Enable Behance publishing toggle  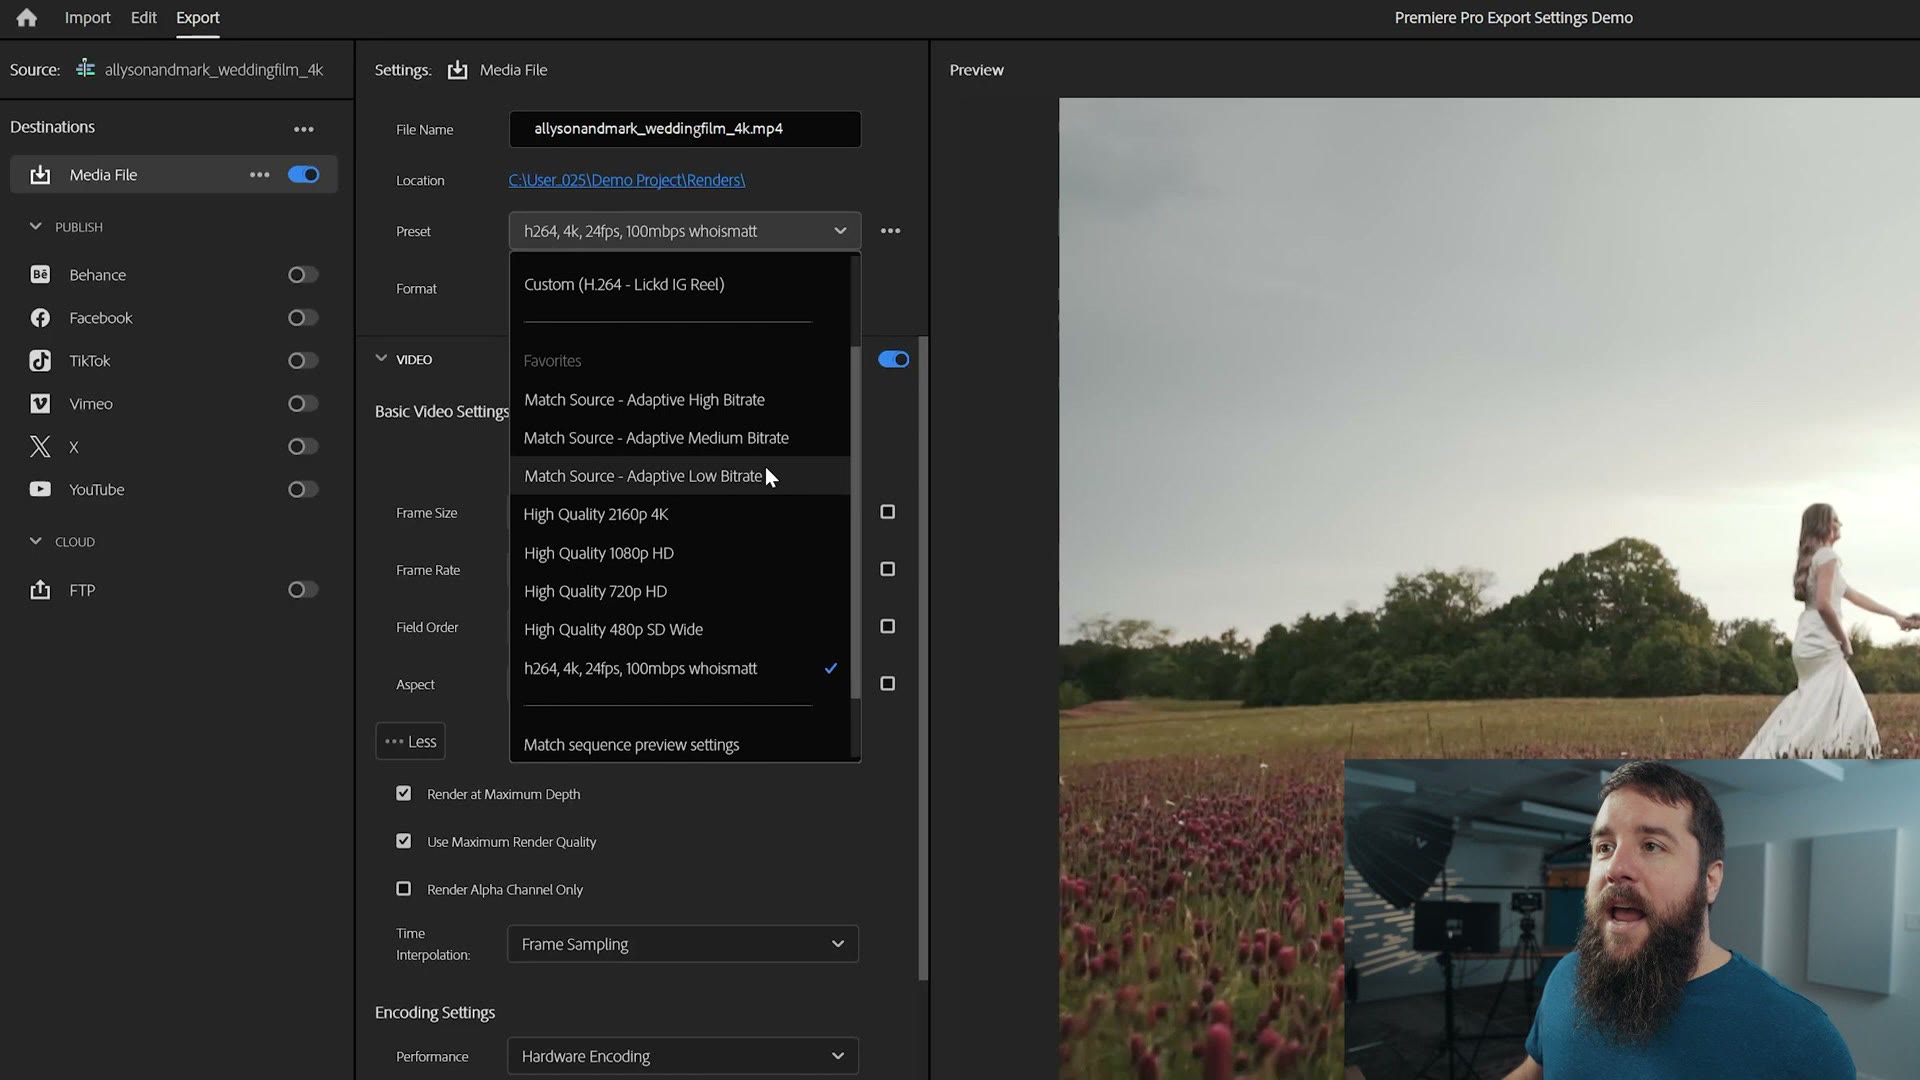pos(304,275)
